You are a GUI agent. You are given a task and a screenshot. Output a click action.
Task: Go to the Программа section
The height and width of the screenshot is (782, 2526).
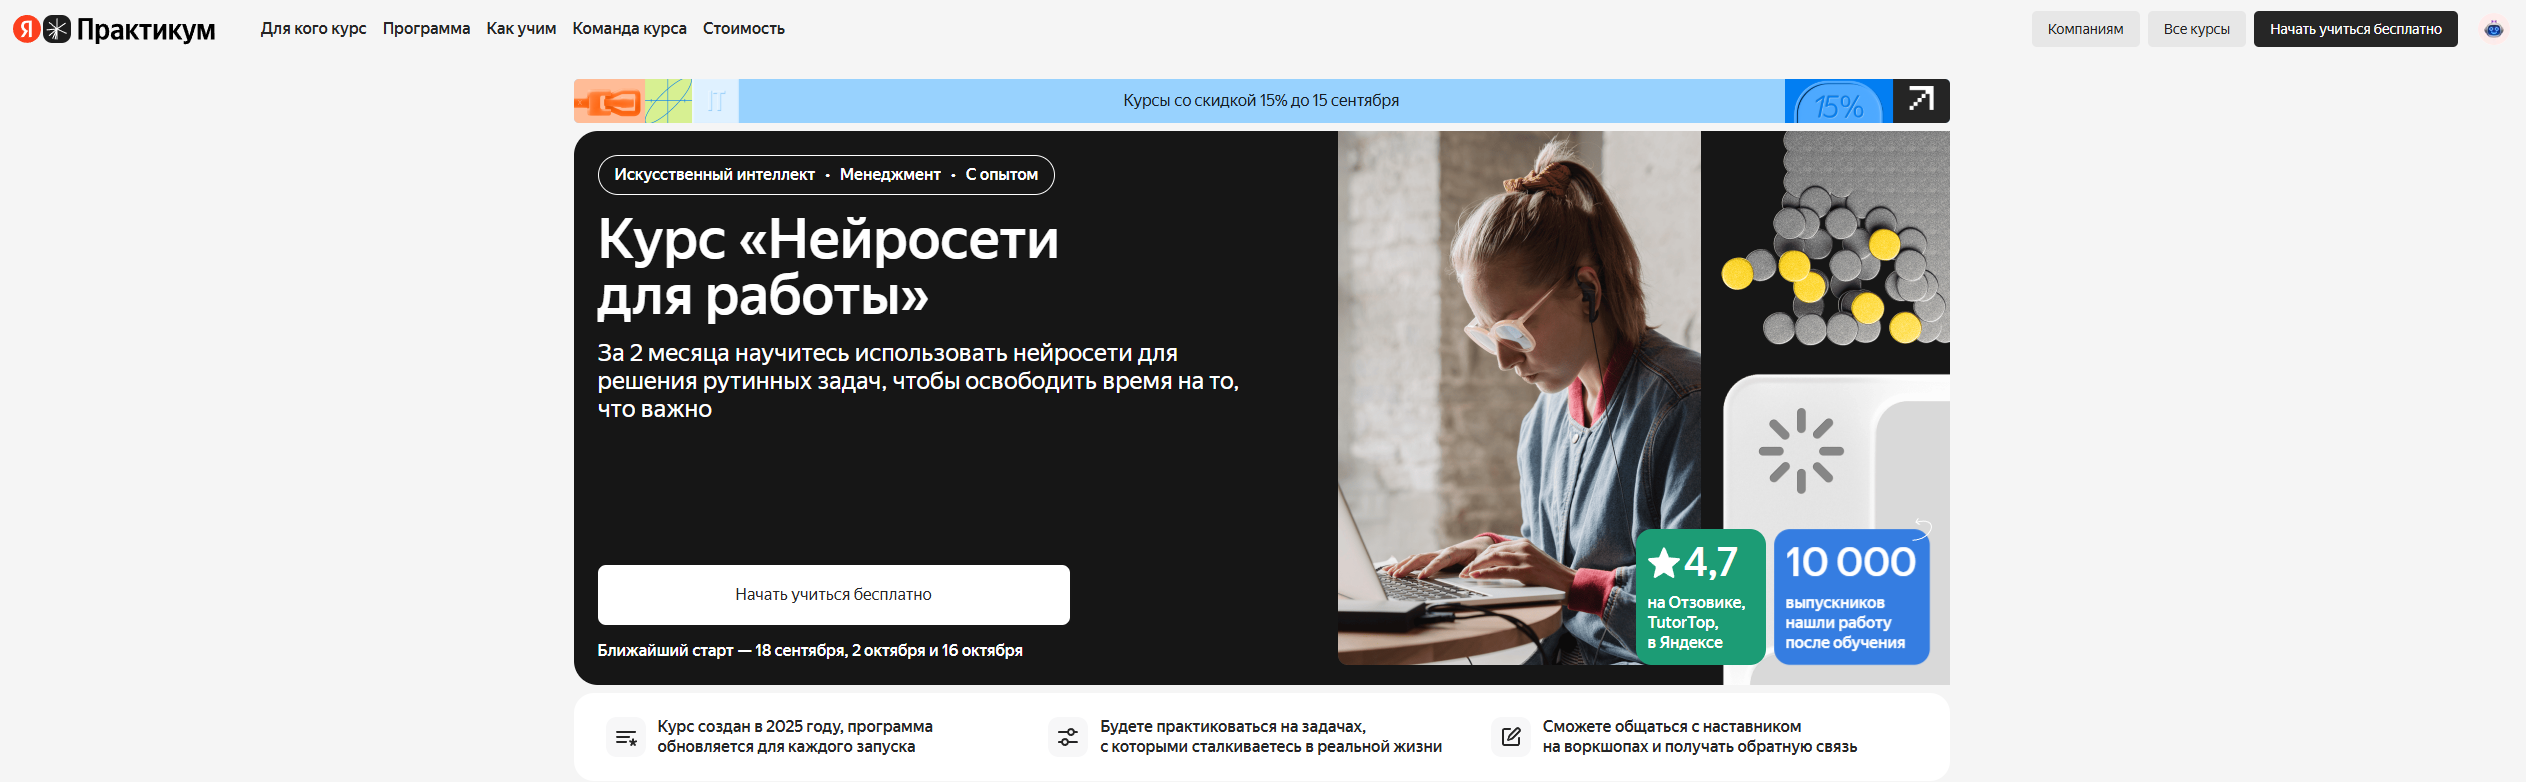point(426,29)
